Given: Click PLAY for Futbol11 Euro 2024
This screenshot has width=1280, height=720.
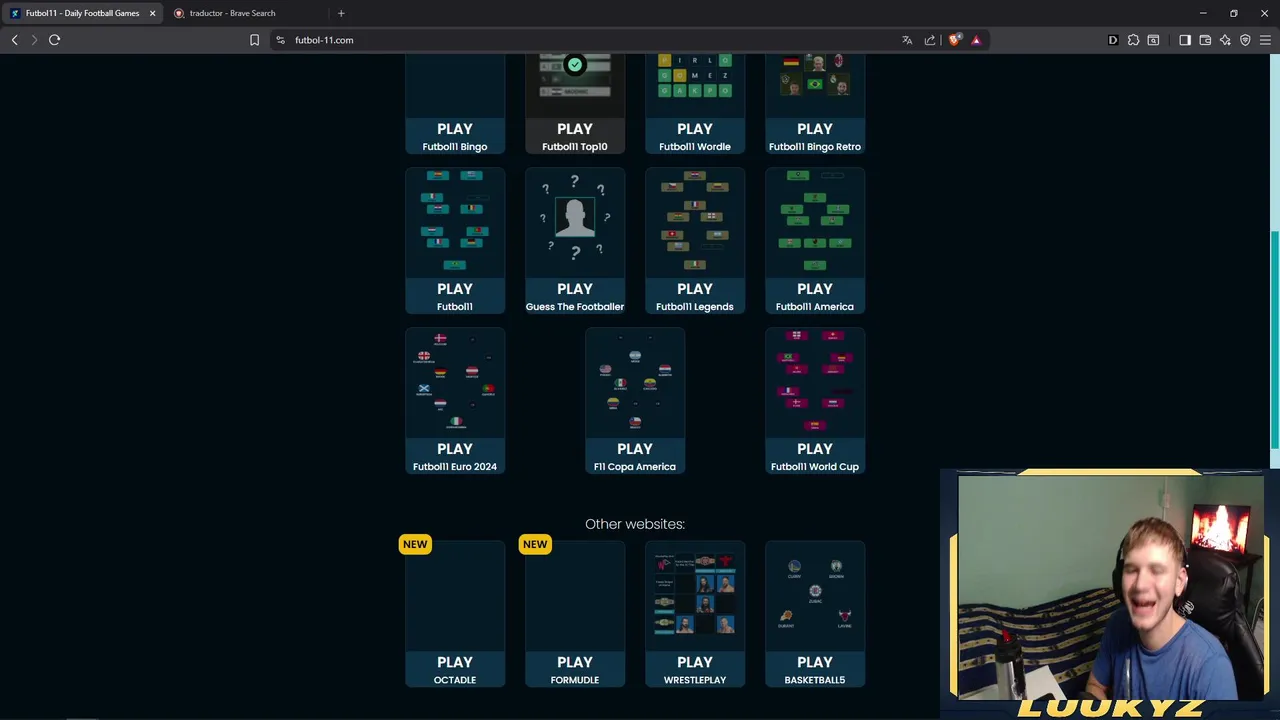Looking at the screenshot, I should click(455, 449).
